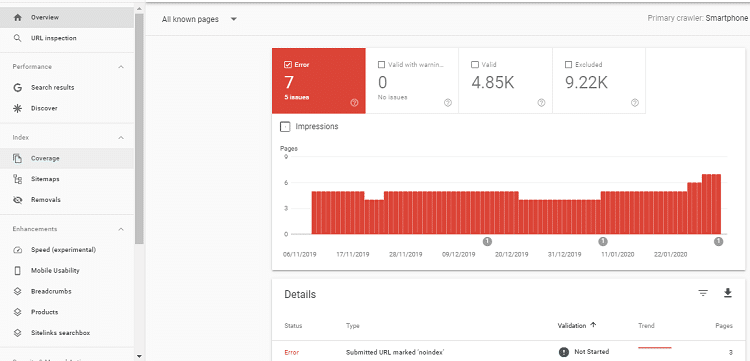Click the Coverage pages icon
Image resolution: width=750 pixels, height=361 pixels.
pyautogui.click(x=18, y=158)
